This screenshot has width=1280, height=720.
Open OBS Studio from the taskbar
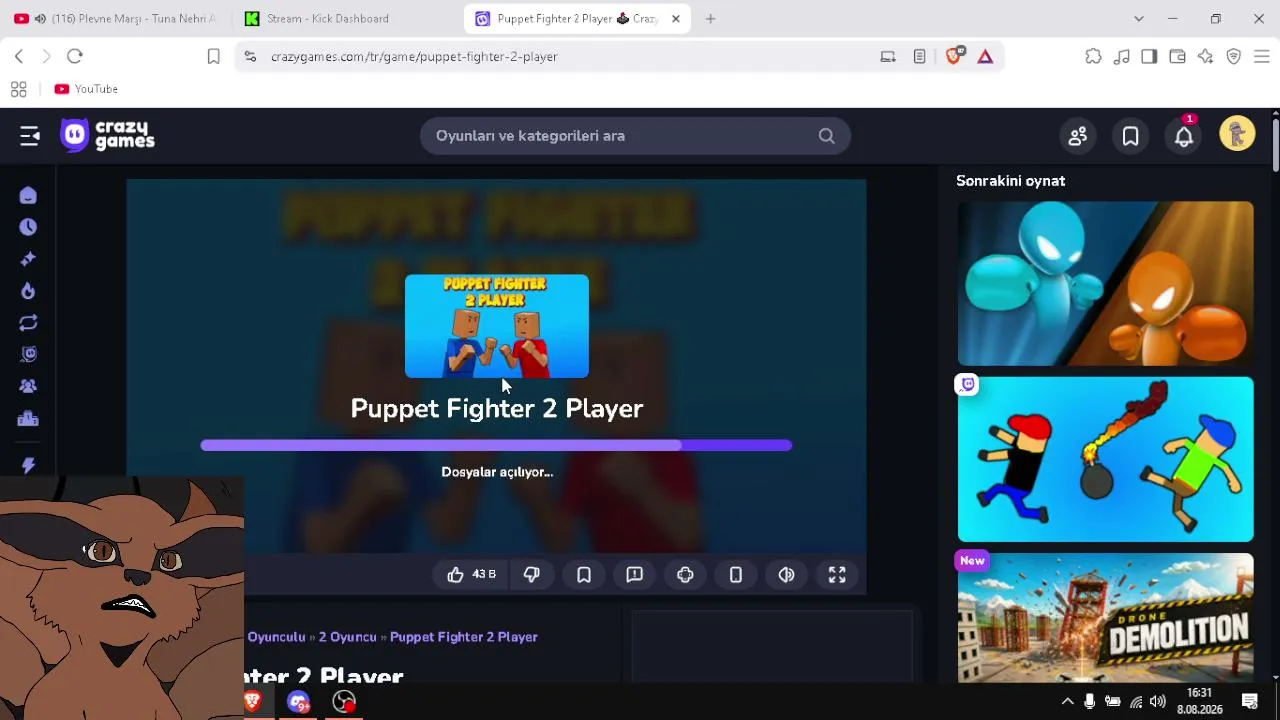[x=344, y=702]
